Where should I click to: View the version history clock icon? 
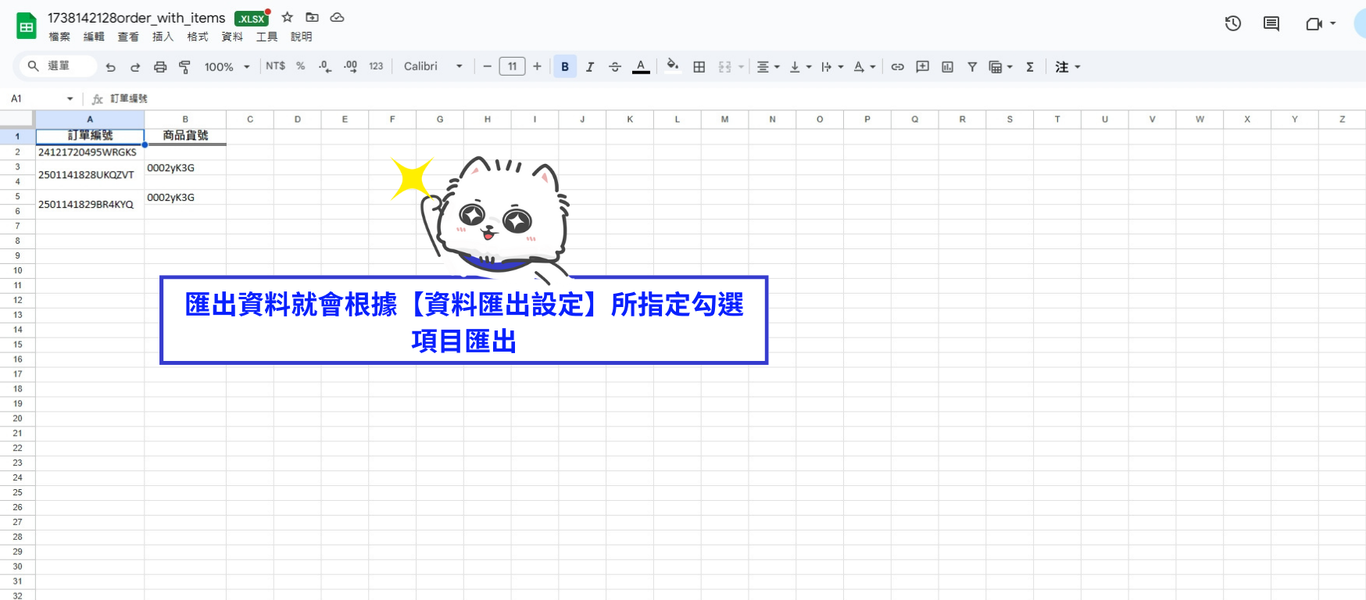point(1233,24)
